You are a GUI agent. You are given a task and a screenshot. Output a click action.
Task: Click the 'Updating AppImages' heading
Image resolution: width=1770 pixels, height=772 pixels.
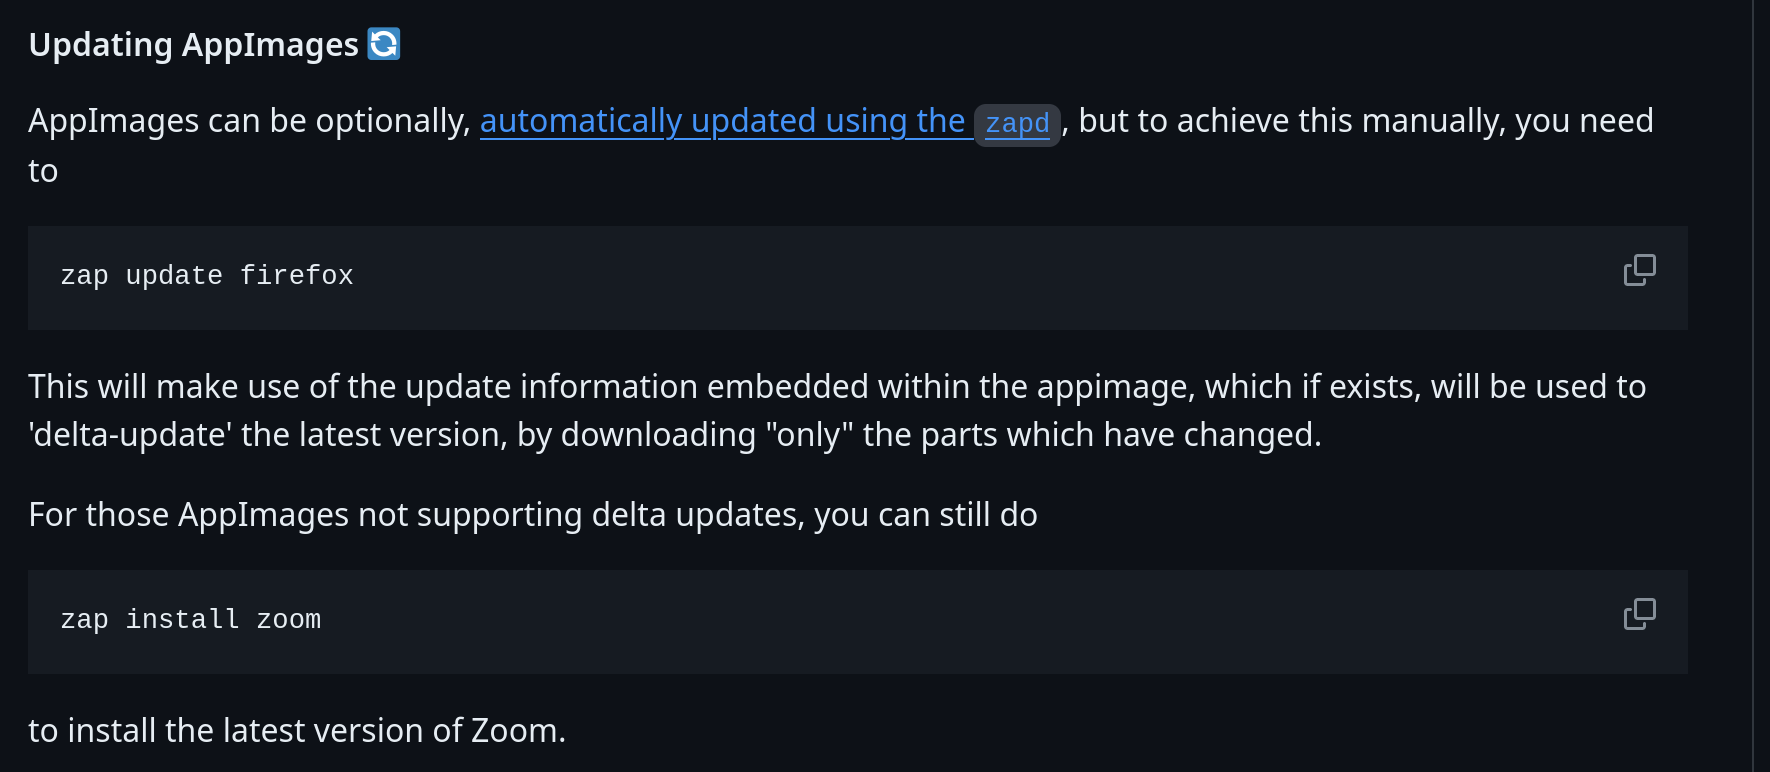click(x=193, y=45)
